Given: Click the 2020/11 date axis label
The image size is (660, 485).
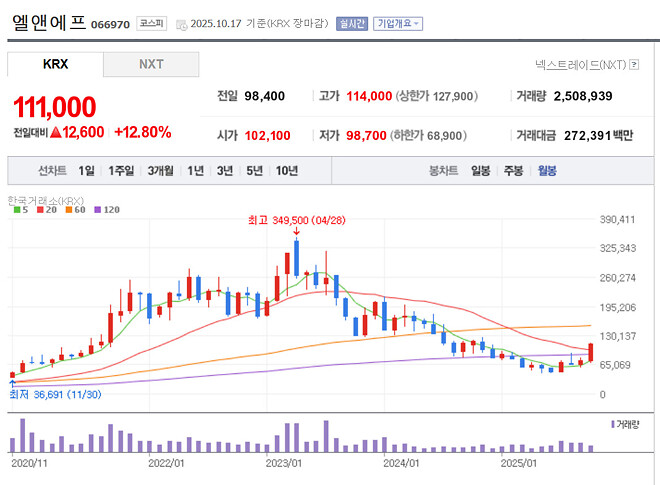Looking at the screenshot, I should coord(29,463).
